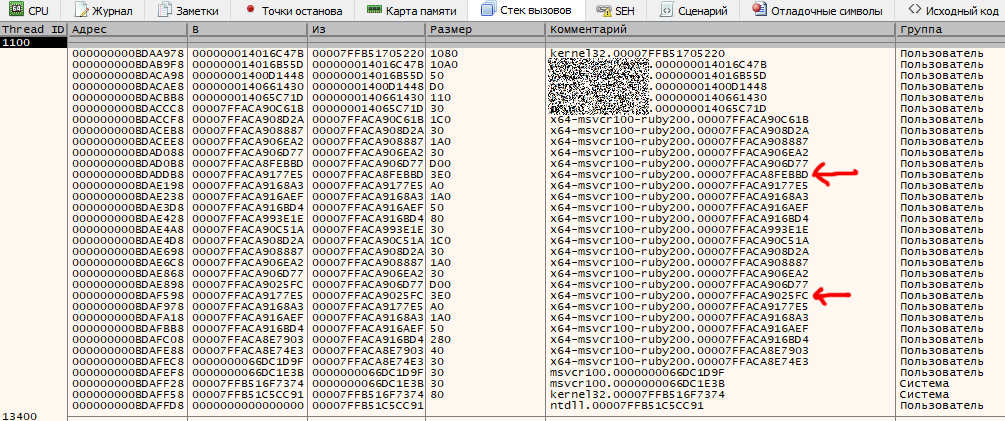1005x421 pixels.
Task: Select thread ID 1100 cell
Action: [x=33, y=42]
